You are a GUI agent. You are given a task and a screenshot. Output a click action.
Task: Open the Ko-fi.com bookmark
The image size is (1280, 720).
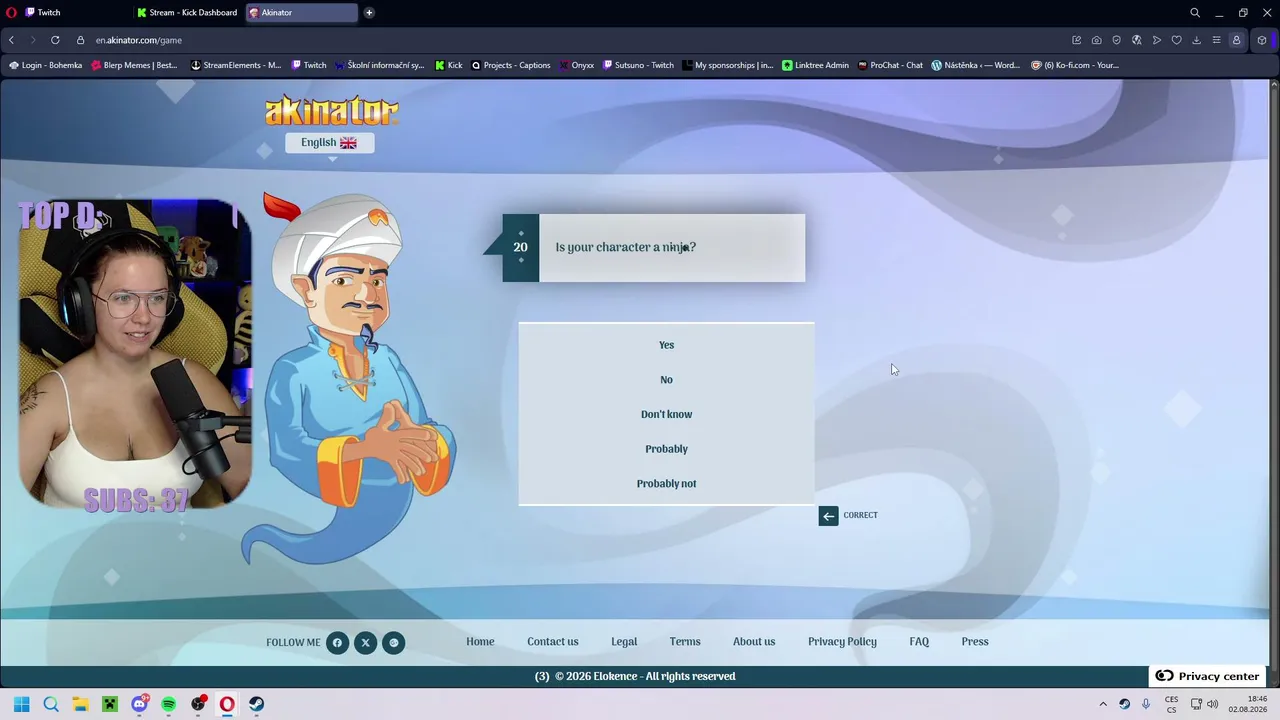point(1075,66)
